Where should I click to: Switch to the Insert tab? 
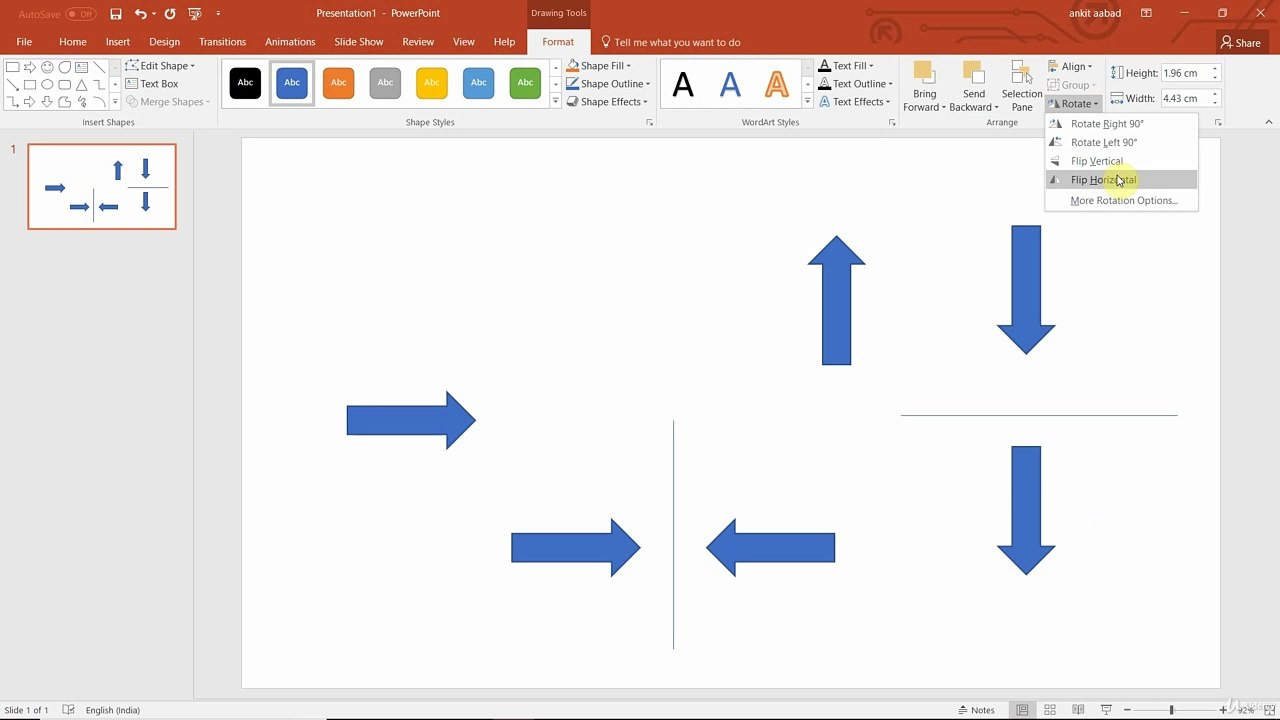(118, 42)
